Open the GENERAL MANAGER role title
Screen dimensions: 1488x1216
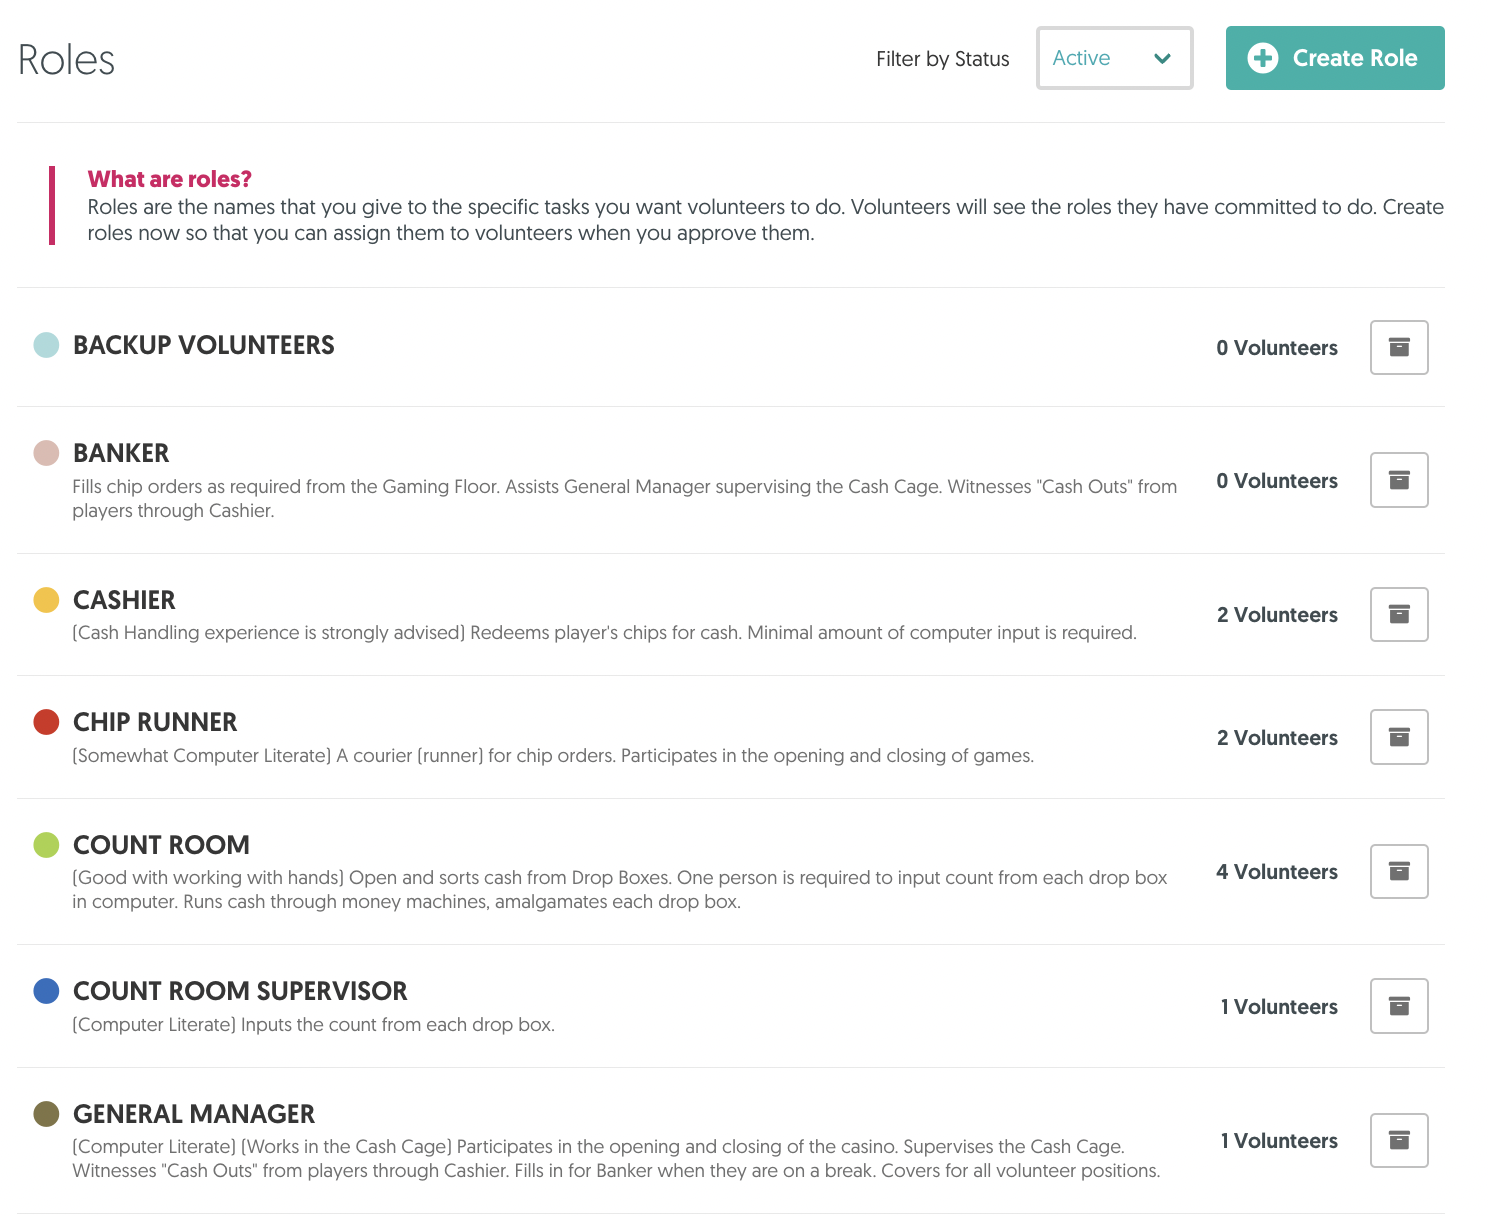(194, 1114)
